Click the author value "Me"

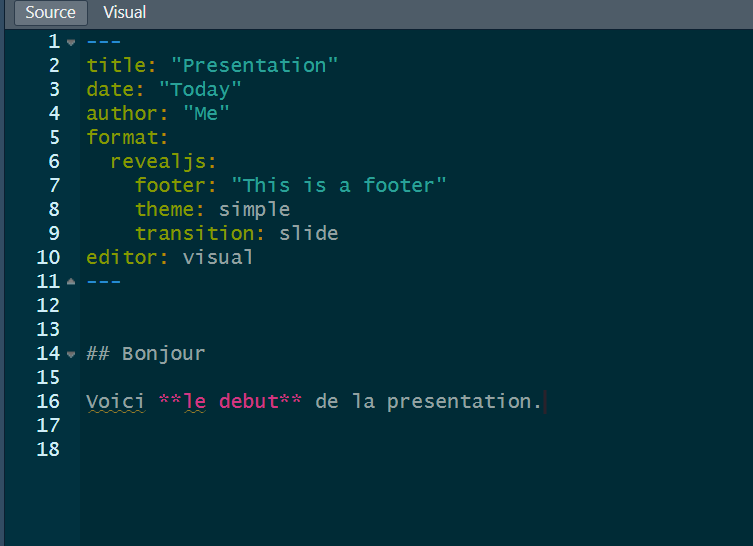click(206, 114)
